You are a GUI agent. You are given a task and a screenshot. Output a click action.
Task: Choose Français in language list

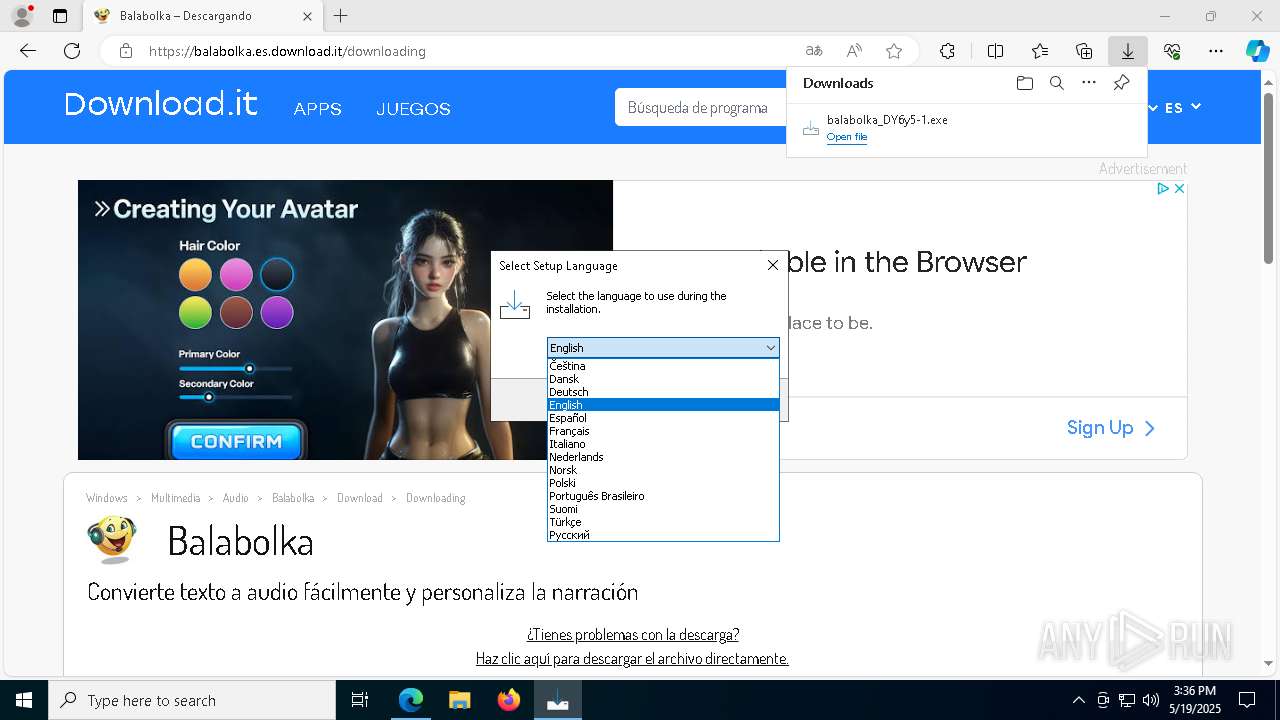click(x=663, y=431)
